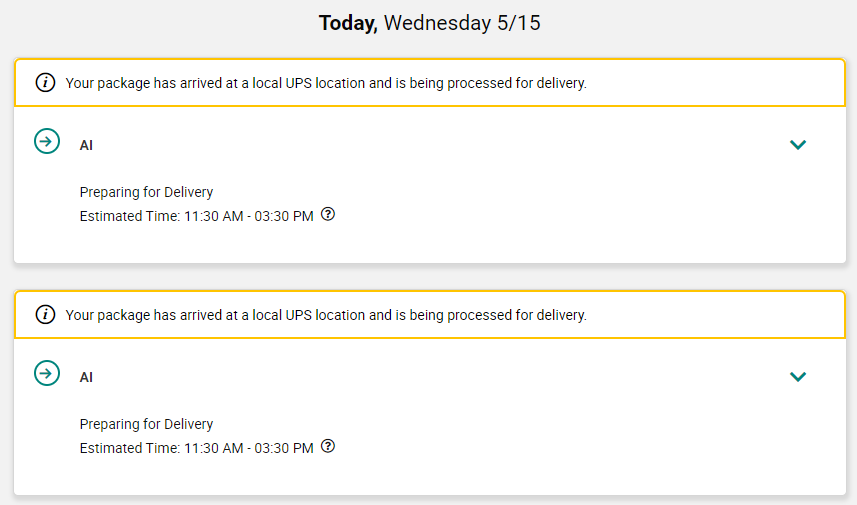Click the bottom "arrived at a local UPS location" message
This screenshot has width=857, height=505.
326,316
